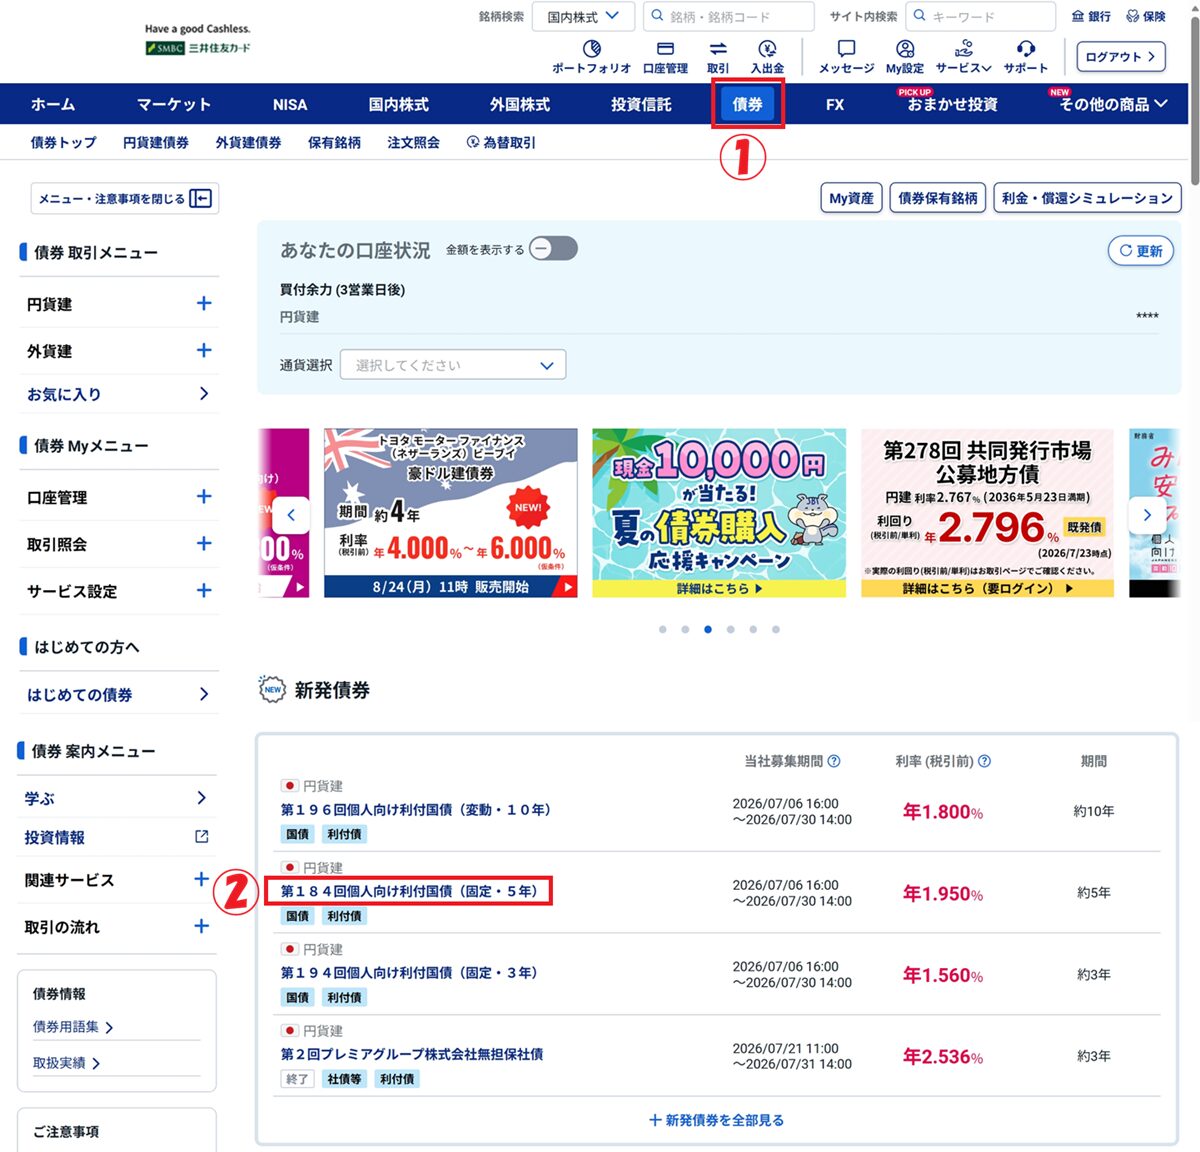Open 夏の債券購入応援キャンペーン banner
The height and width of the screenshot is (1152, 1200).
coord(719,513)
